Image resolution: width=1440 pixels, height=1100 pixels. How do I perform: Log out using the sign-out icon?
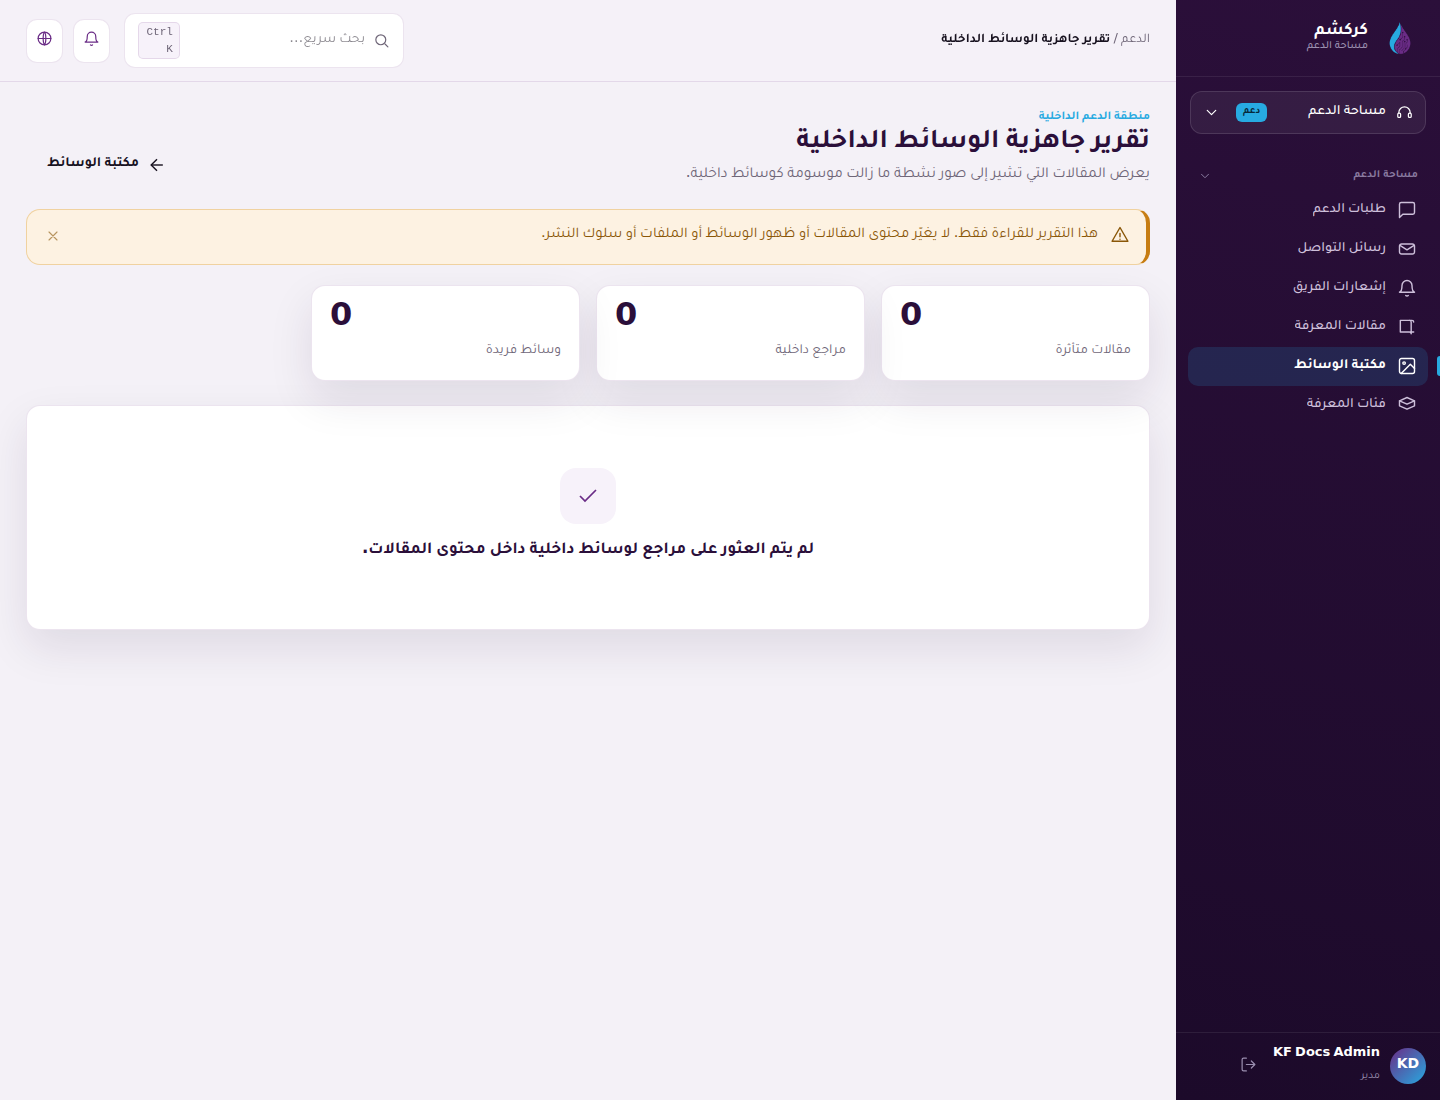1248,1065
